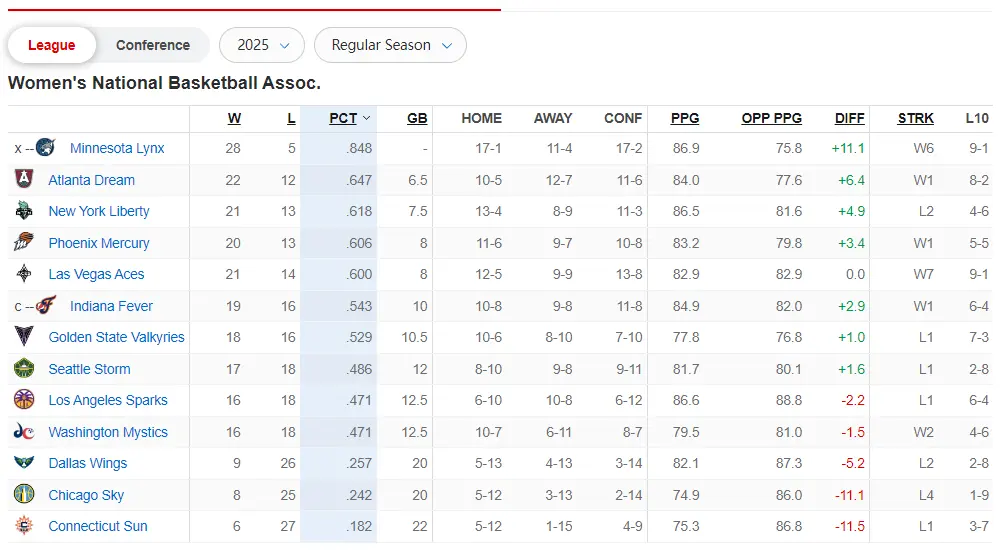The height and width of the screenshot is (551, 1006).
Task: Open the Dallas Wings team link
Action: [x=88, y=463]
